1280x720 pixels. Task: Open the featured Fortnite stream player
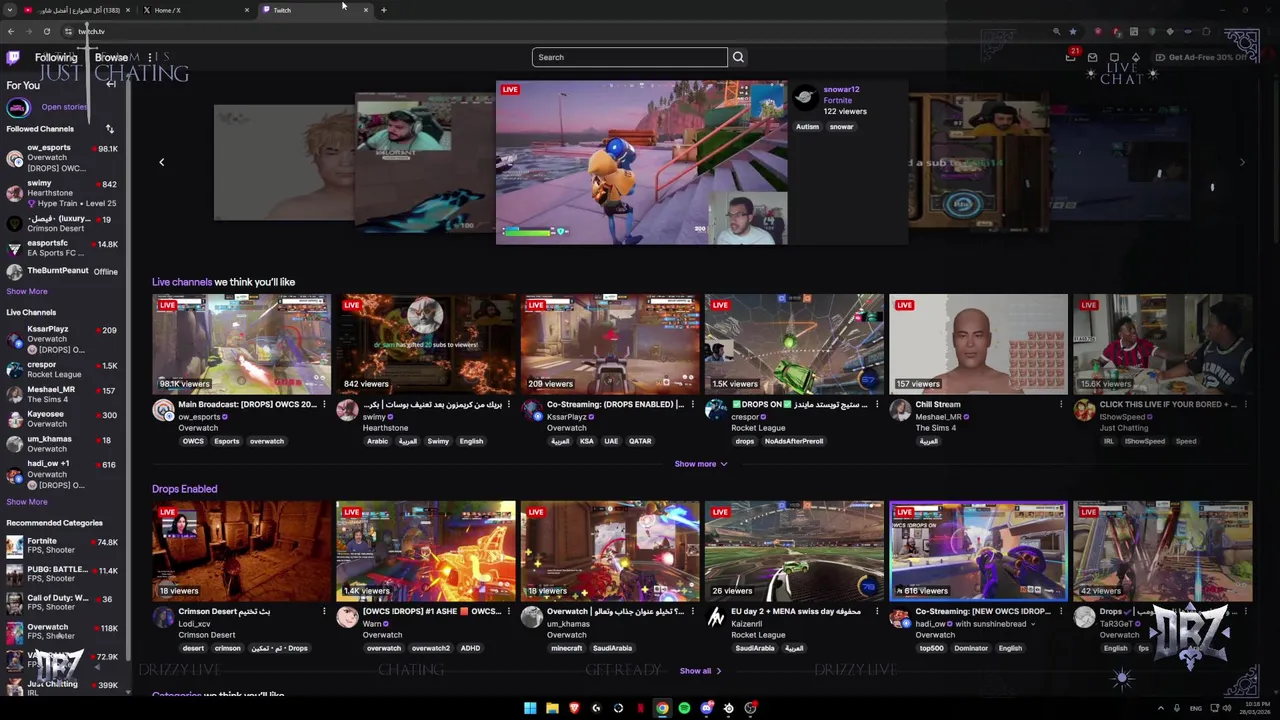point(641,163)
